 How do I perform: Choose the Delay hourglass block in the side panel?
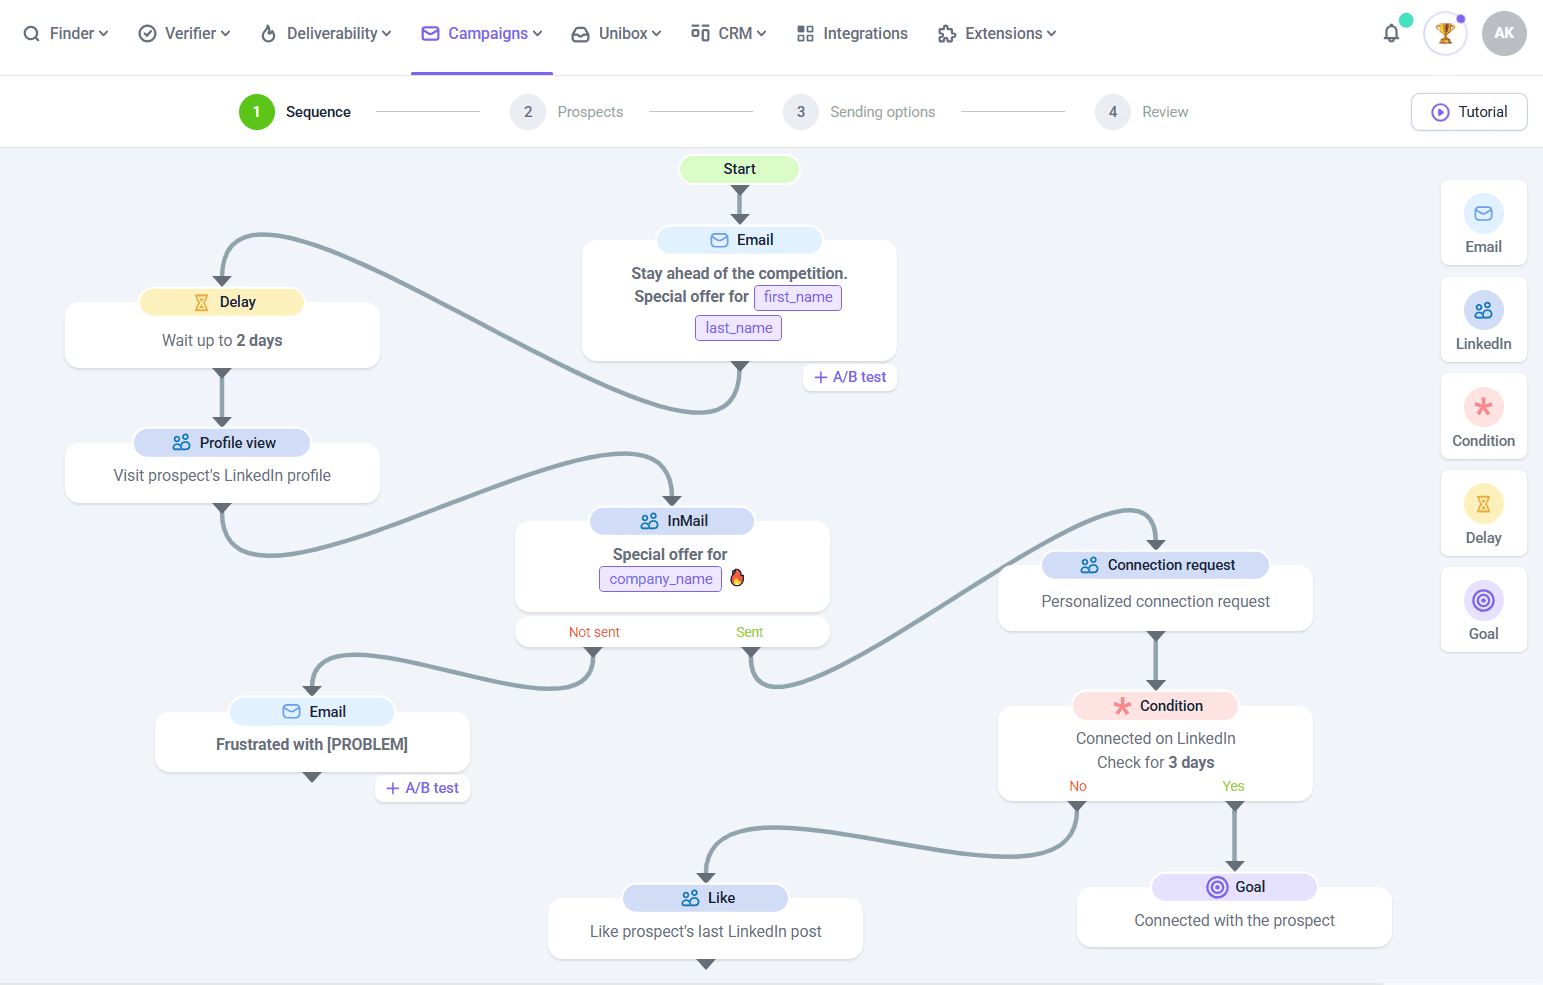point(1483,514)
